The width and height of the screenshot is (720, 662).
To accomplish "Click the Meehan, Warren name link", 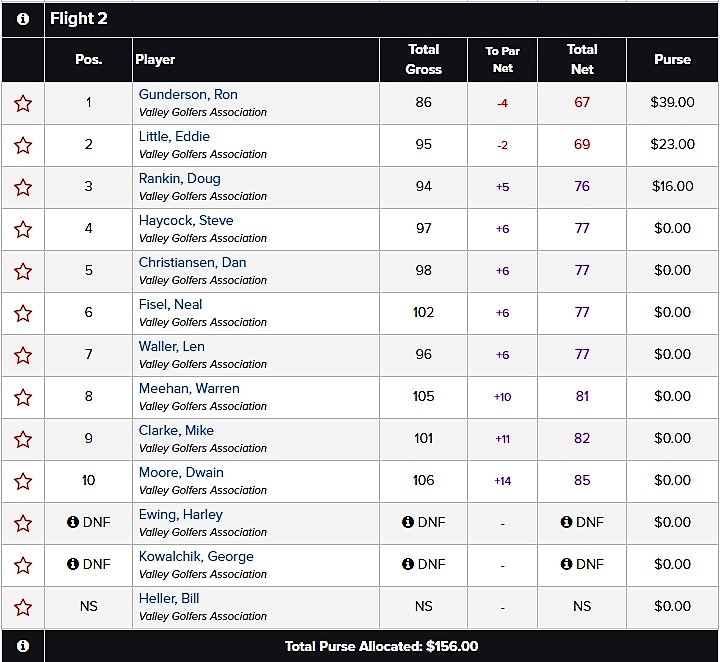I will (189, 388).
